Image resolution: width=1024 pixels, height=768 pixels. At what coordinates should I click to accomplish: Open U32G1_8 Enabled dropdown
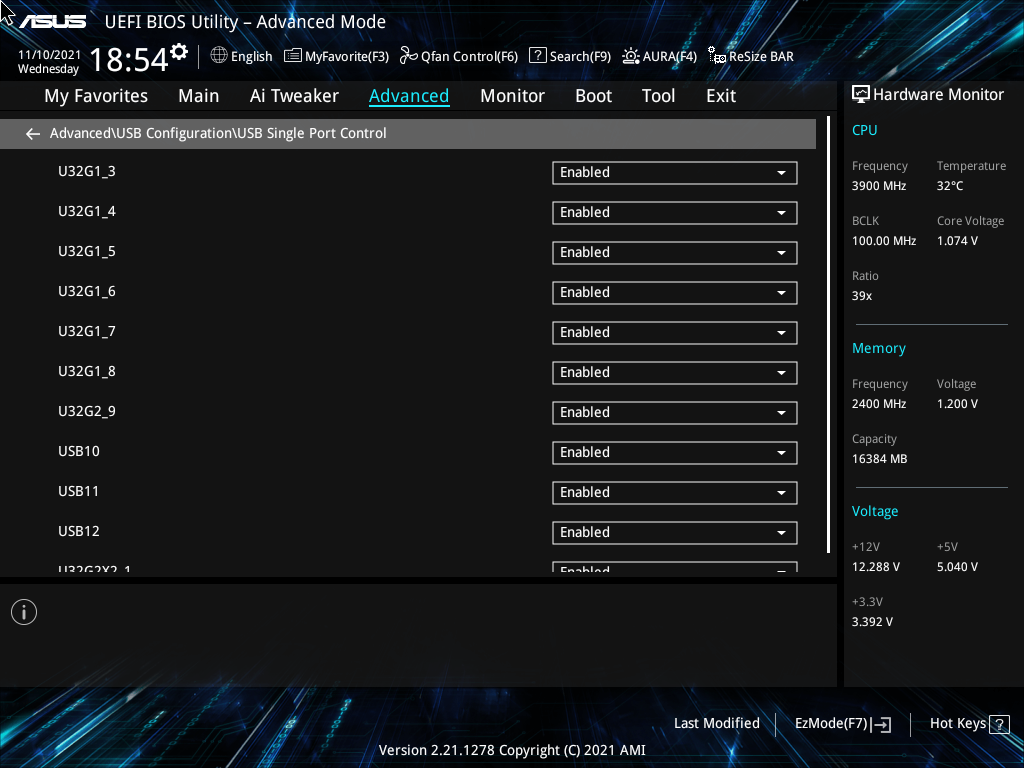[x=675, y=373]
